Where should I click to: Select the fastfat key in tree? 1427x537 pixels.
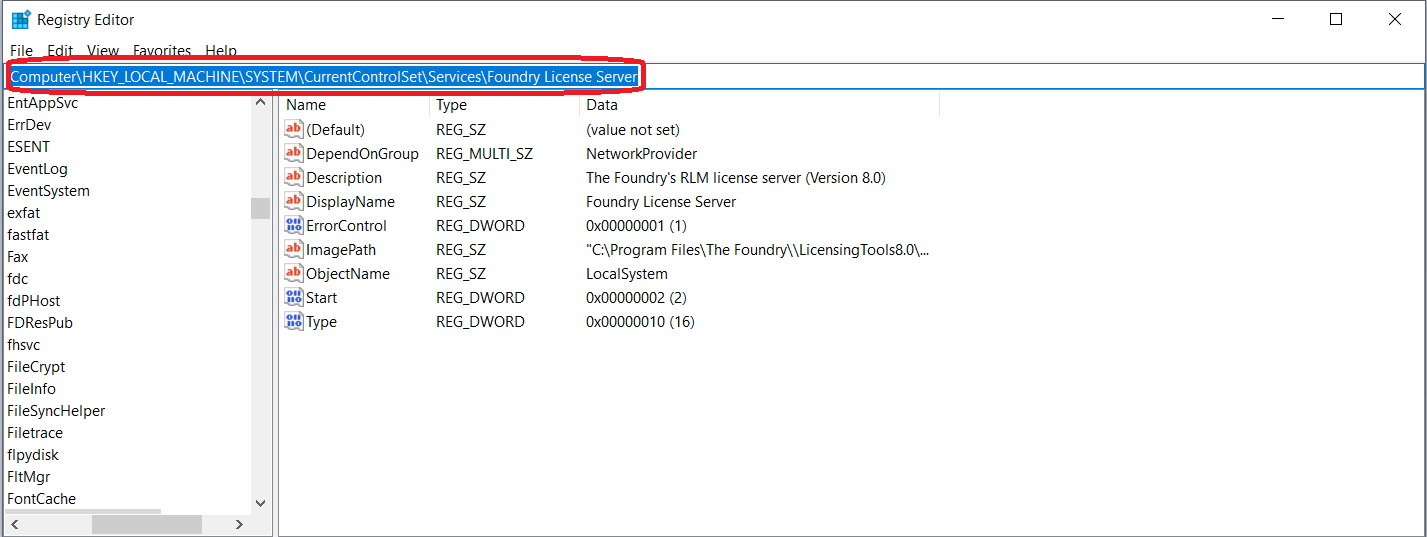pos(28,235)
